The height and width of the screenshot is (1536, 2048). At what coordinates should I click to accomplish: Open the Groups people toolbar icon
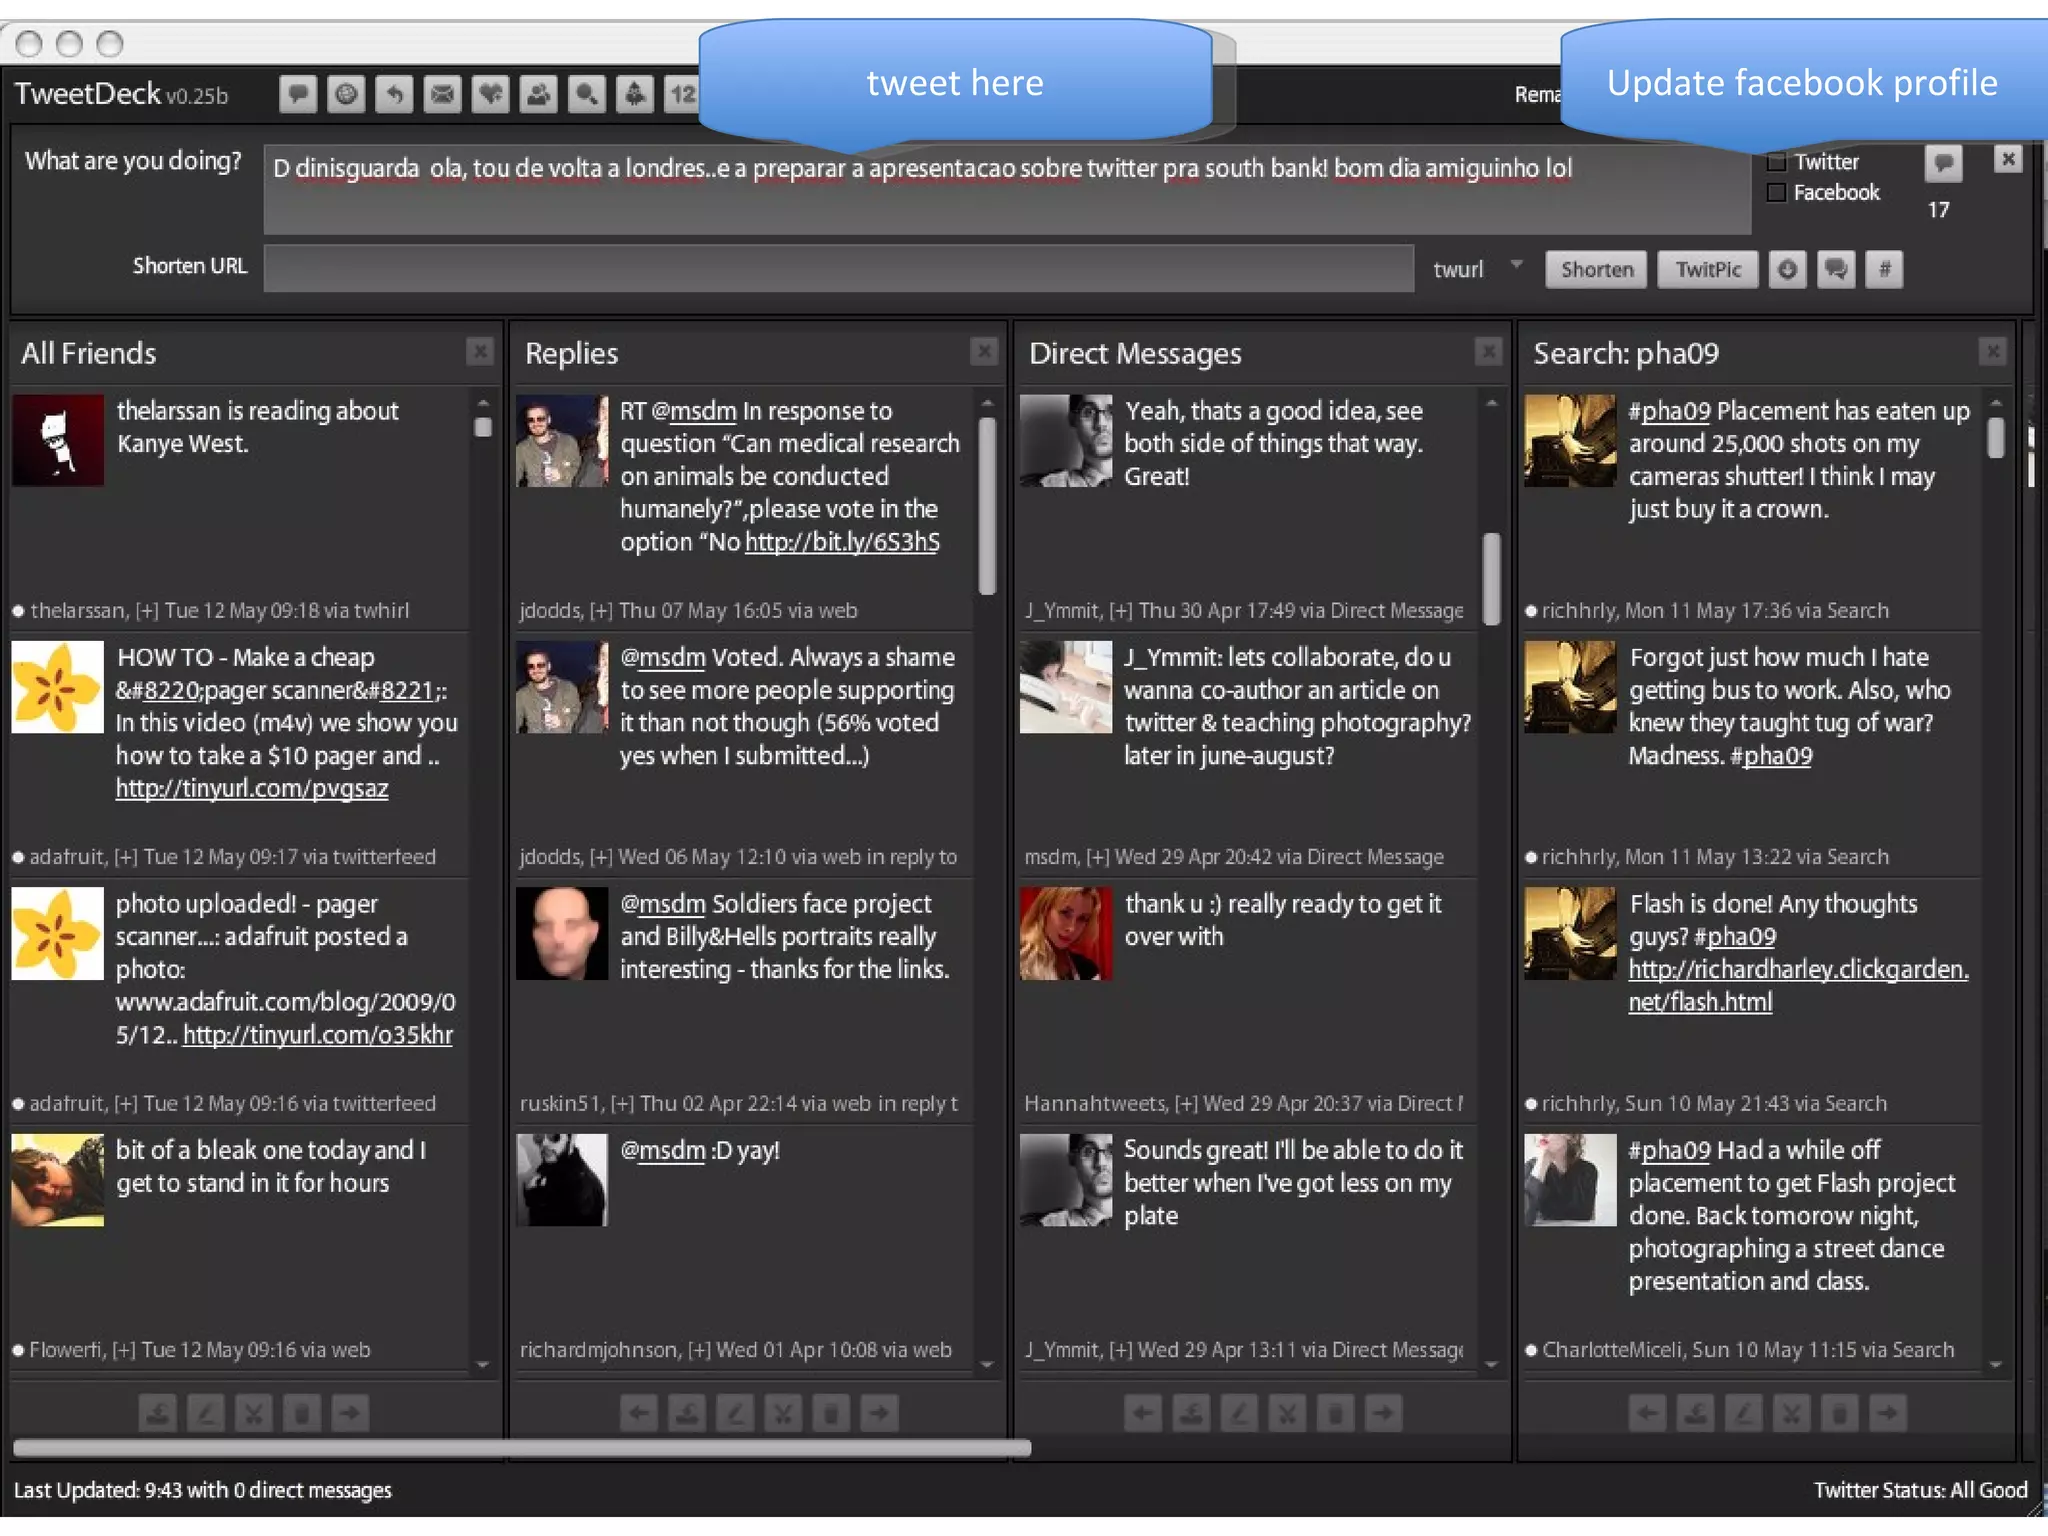tap(538, 95)
